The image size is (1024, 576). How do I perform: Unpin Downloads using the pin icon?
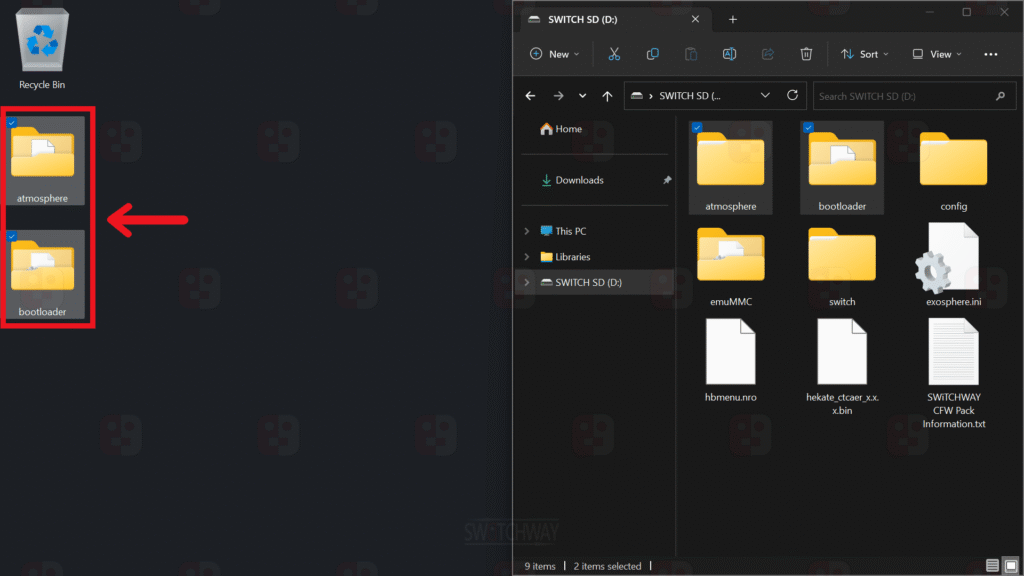pos(667,180)
